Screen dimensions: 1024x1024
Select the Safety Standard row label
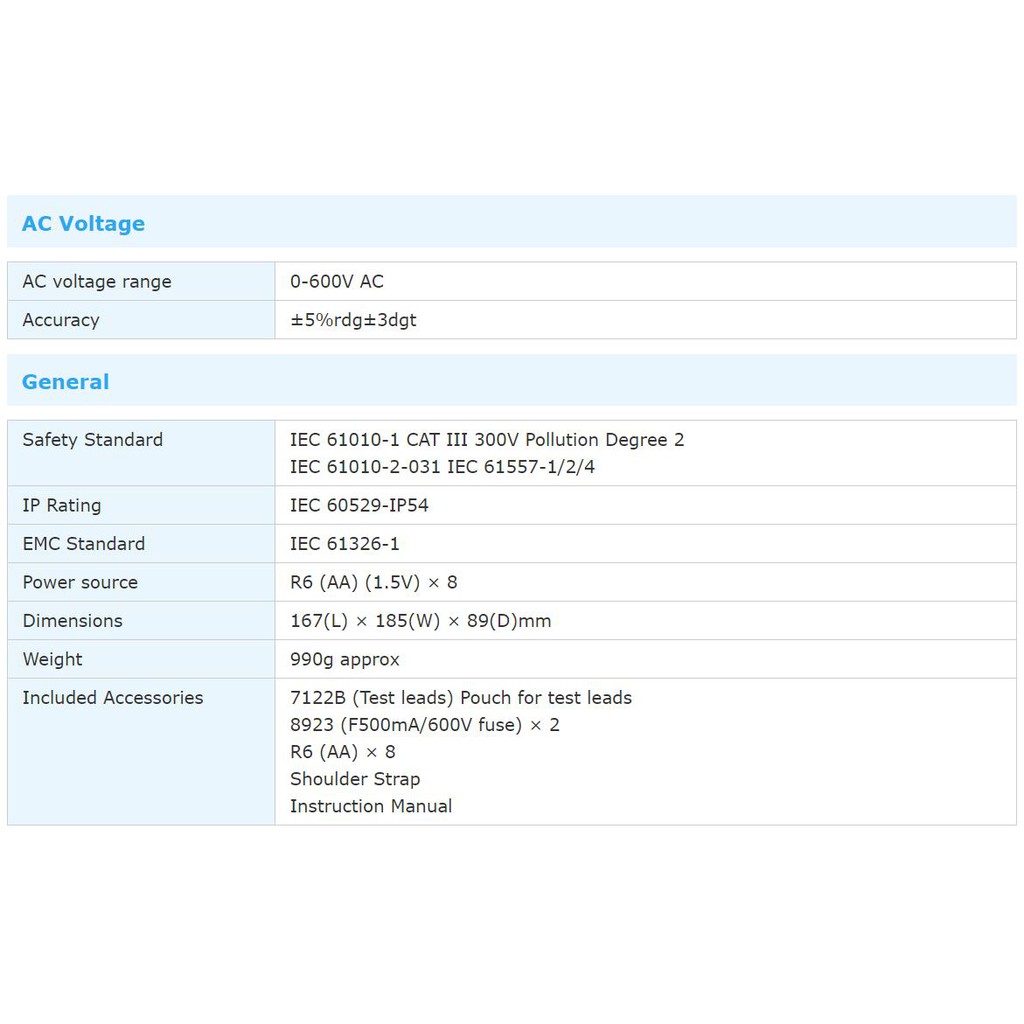93,440
